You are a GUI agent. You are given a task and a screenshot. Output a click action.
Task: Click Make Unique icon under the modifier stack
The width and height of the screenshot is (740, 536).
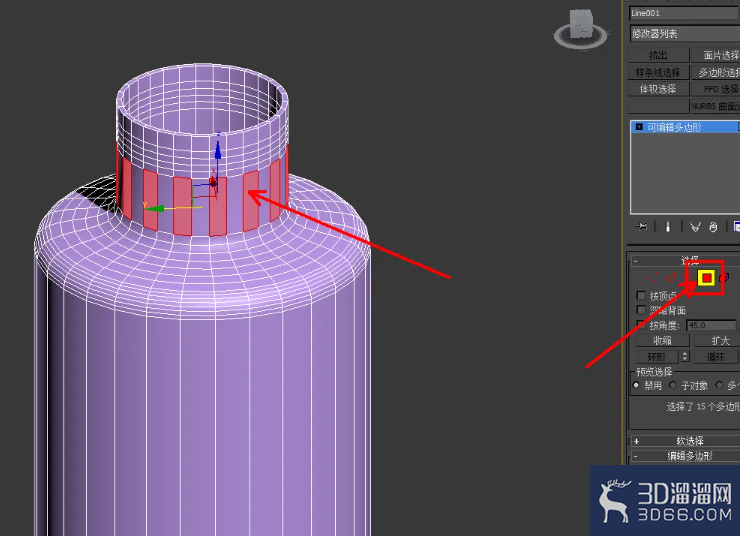point(695,227)
